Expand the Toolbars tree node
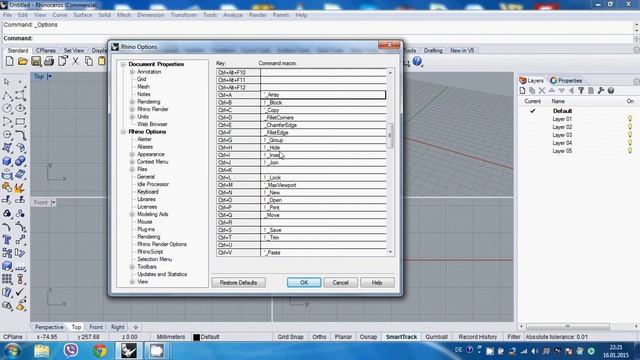This screenshot has height=360, width=640. [132, 267]
